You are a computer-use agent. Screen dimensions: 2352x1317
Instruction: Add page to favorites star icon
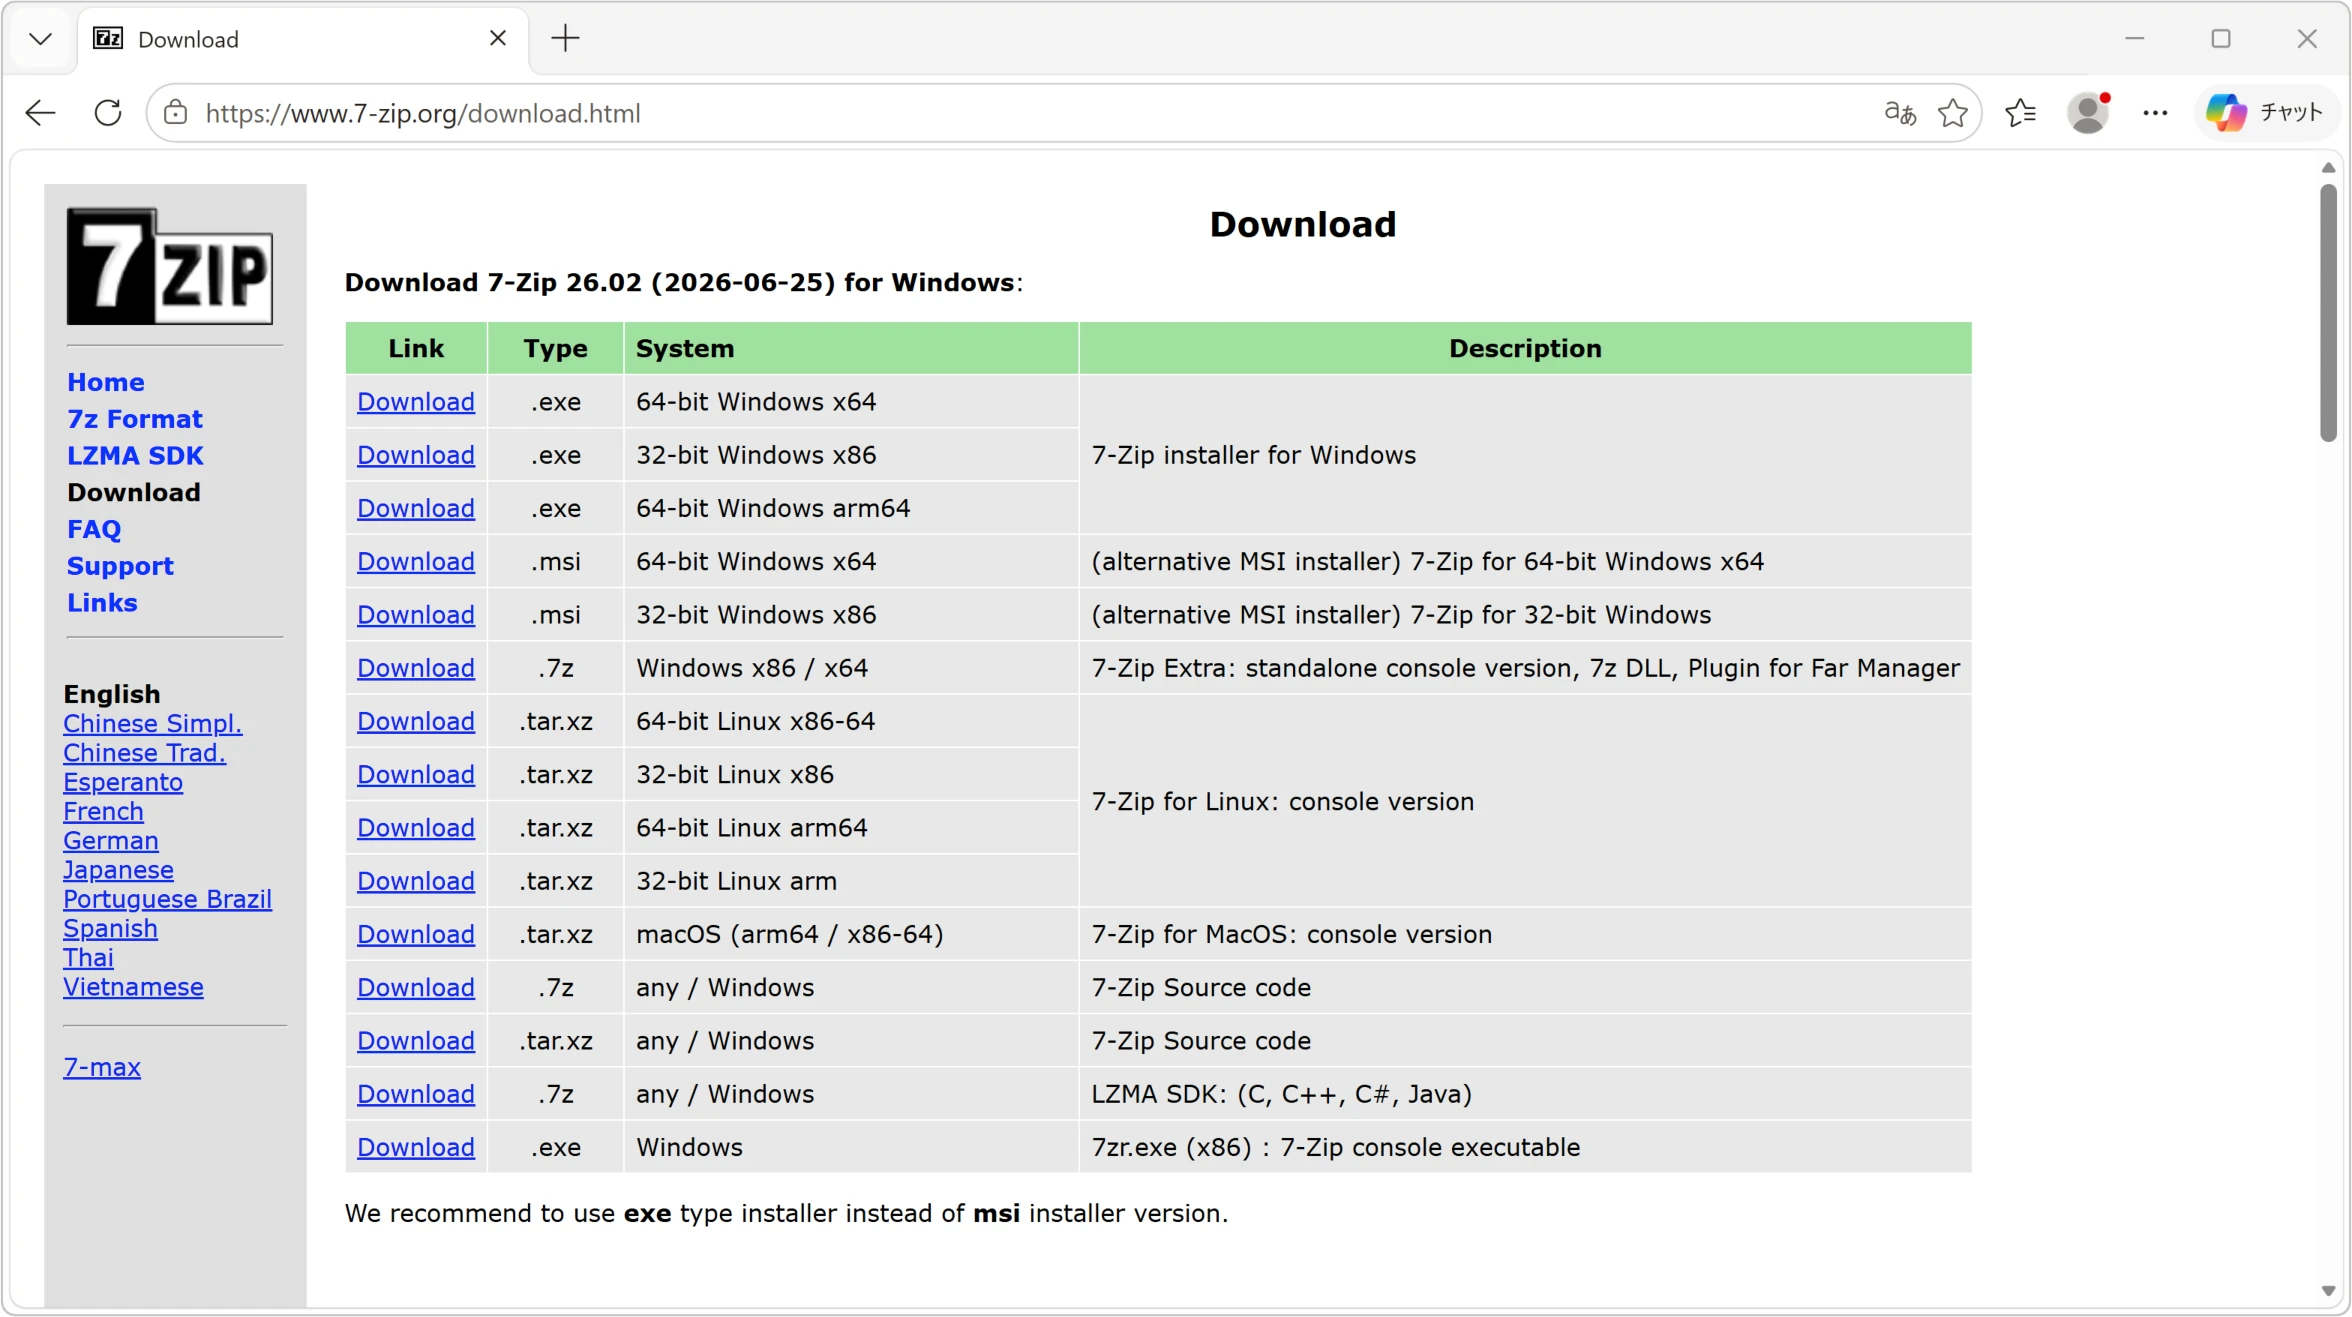click(x=1953, y=113)
